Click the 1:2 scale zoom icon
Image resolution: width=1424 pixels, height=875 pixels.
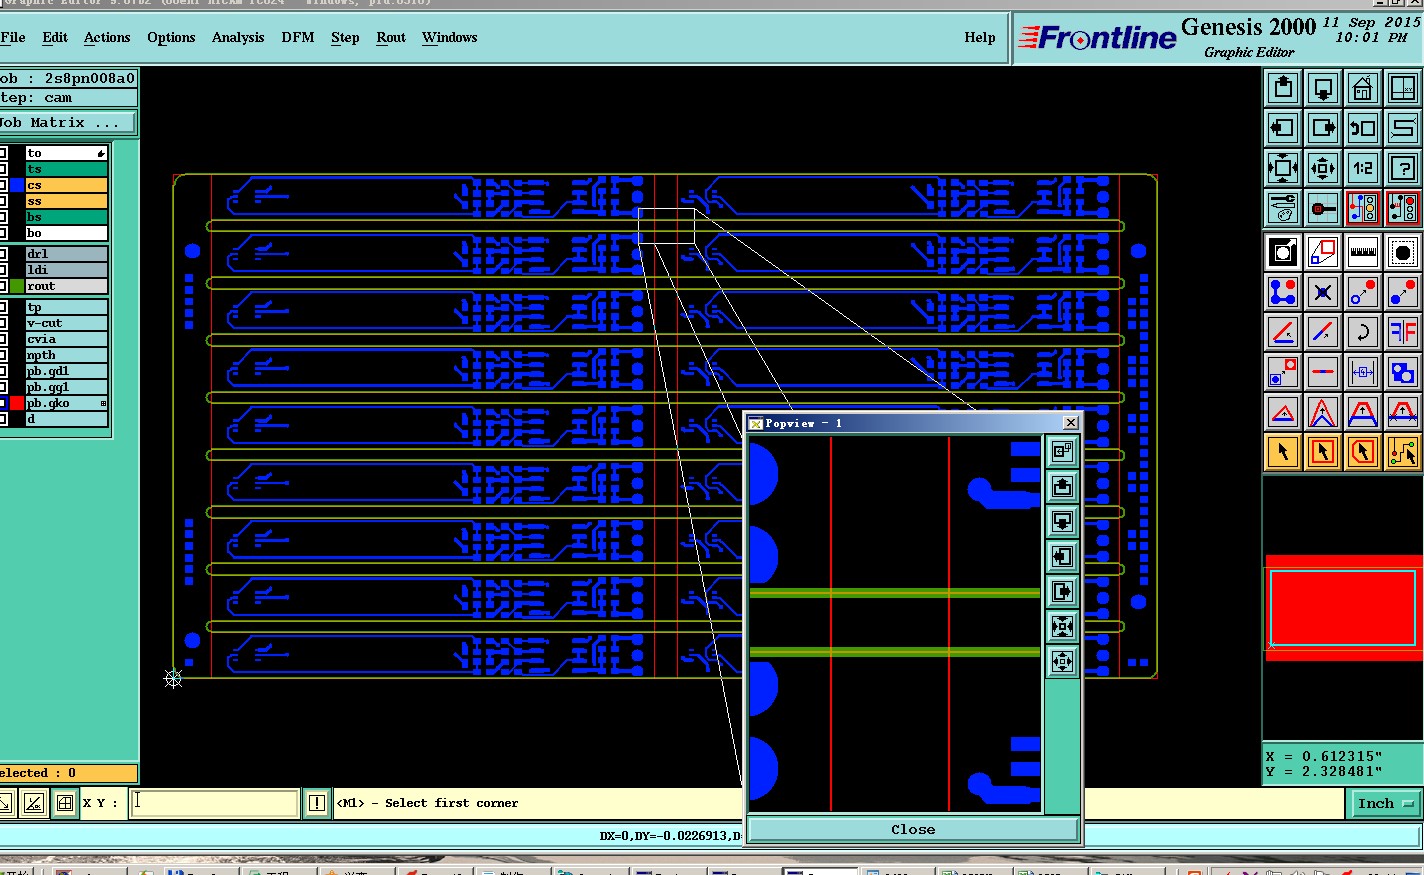(x=1363, y=168)
